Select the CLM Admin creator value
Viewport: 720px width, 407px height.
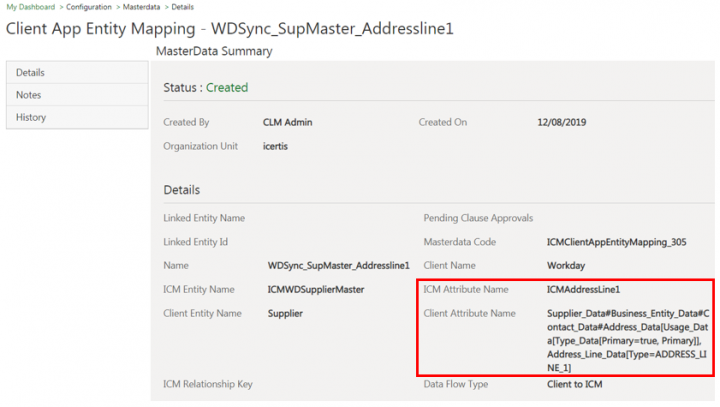[x=288, y=123]
